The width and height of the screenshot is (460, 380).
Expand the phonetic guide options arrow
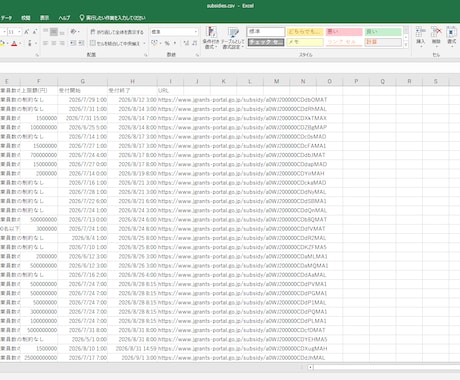tap(36, 43)
